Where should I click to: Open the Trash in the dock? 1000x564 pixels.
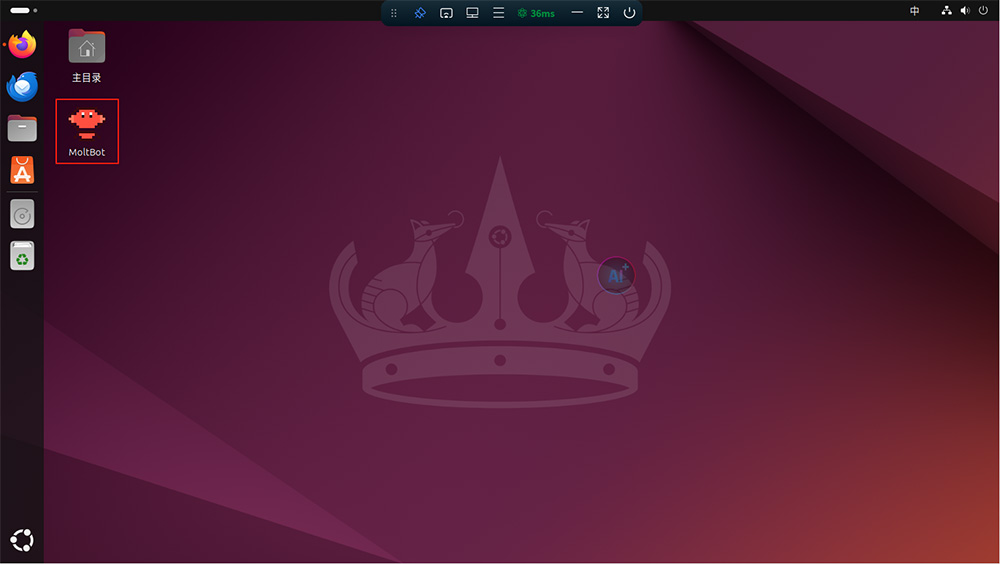pyautogui.click(x=22, y=256)
